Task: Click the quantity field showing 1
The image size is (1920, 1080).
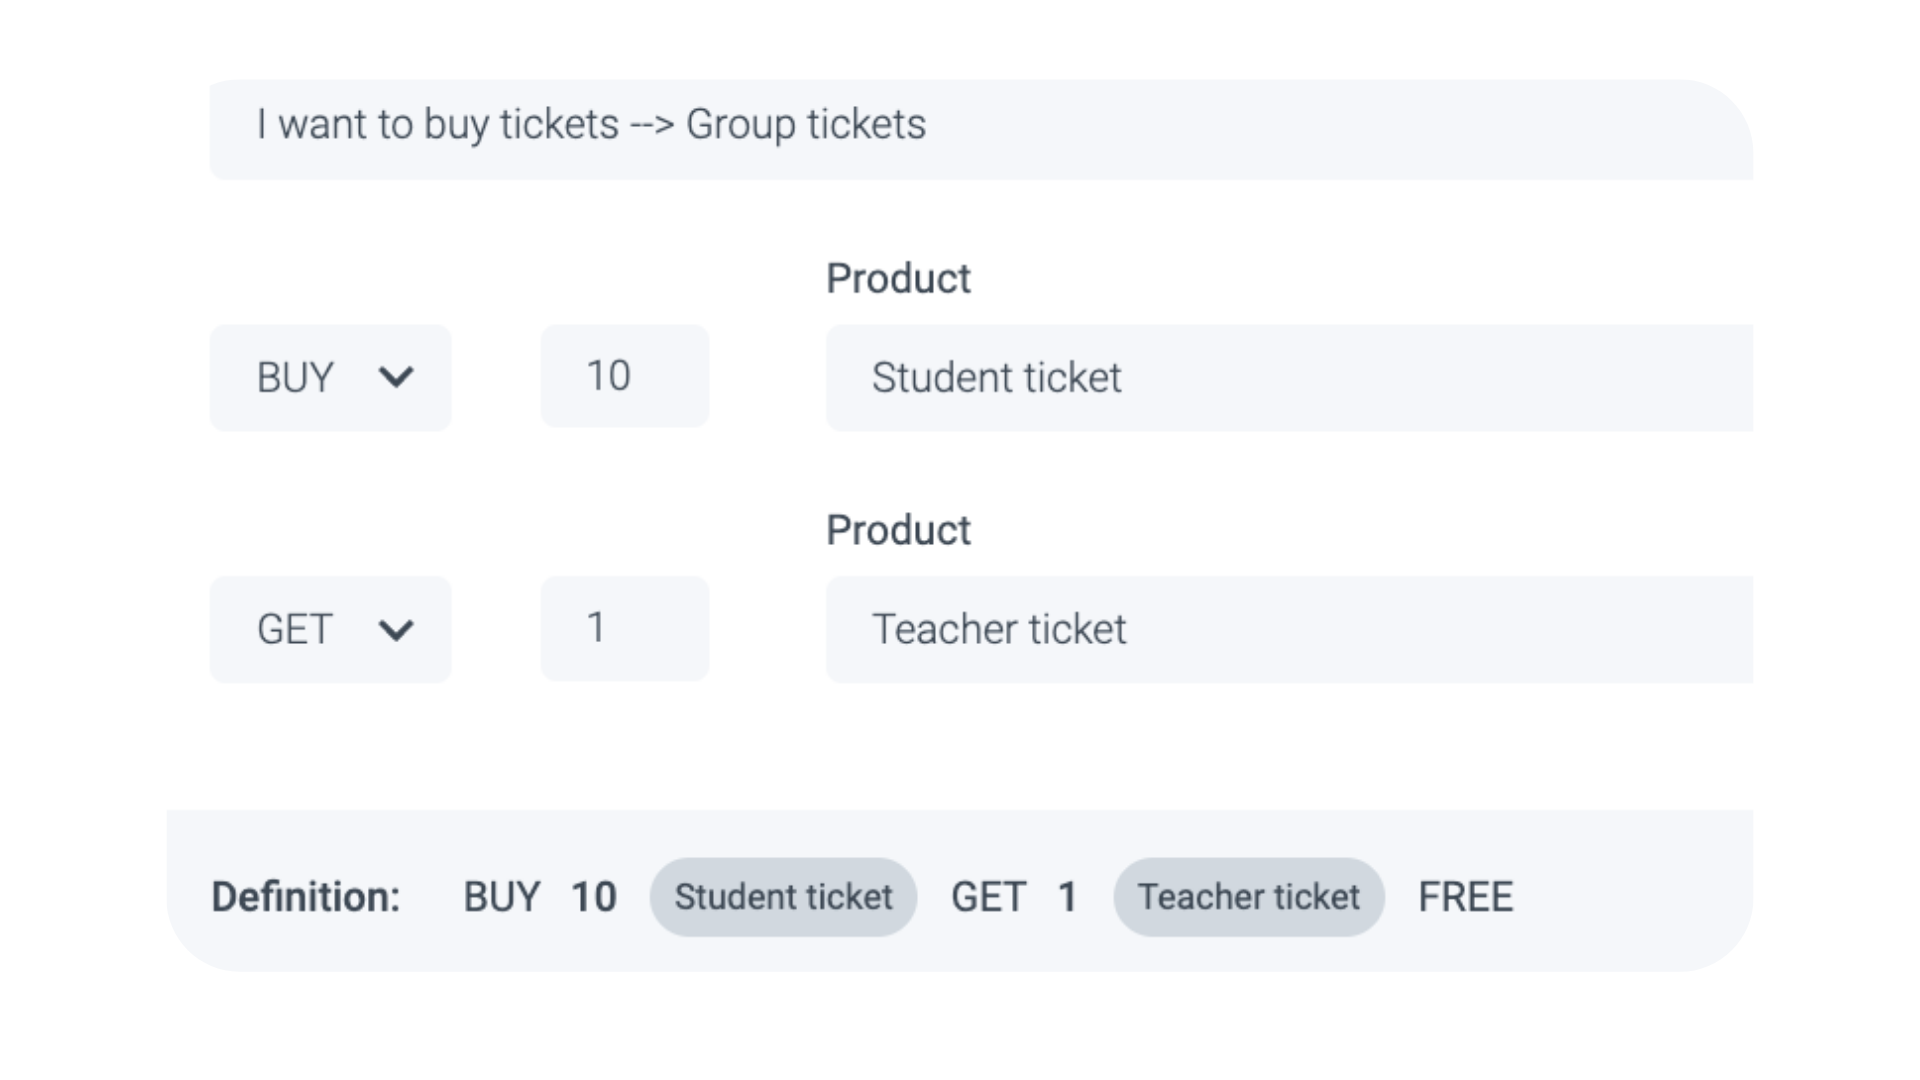Action: tap(624, 628)
